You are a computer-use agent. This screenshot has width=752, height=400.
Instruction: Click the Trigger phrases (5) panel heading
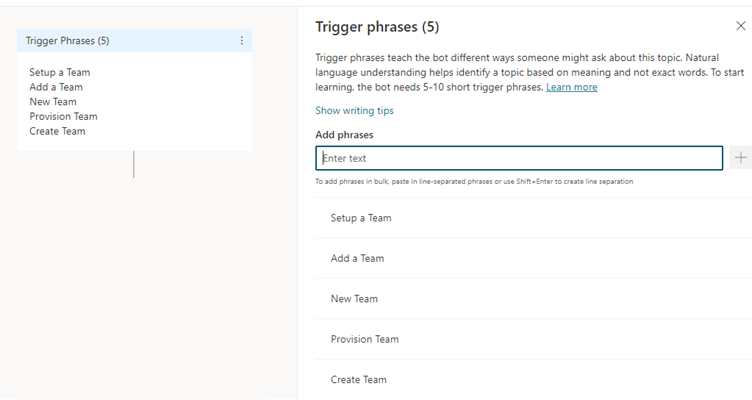(x=377, y=27)
